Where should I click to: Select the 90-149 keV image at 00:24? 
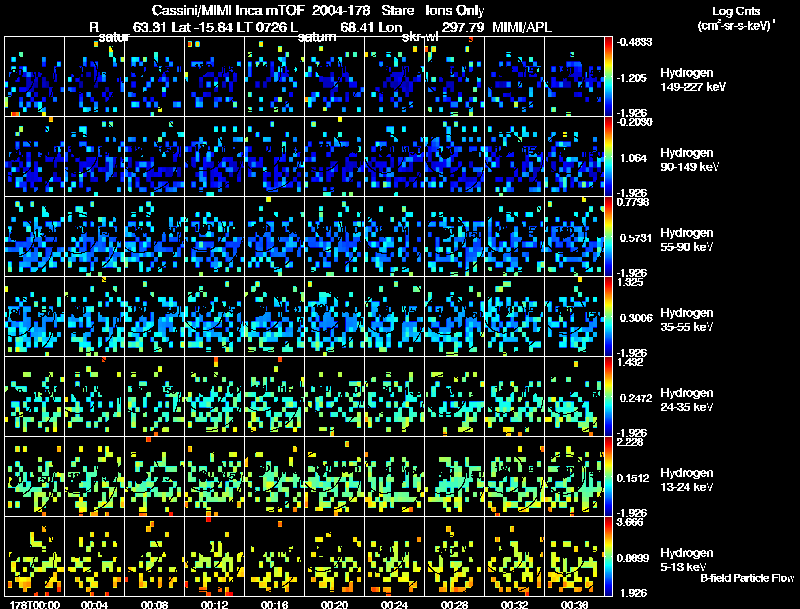394,156
